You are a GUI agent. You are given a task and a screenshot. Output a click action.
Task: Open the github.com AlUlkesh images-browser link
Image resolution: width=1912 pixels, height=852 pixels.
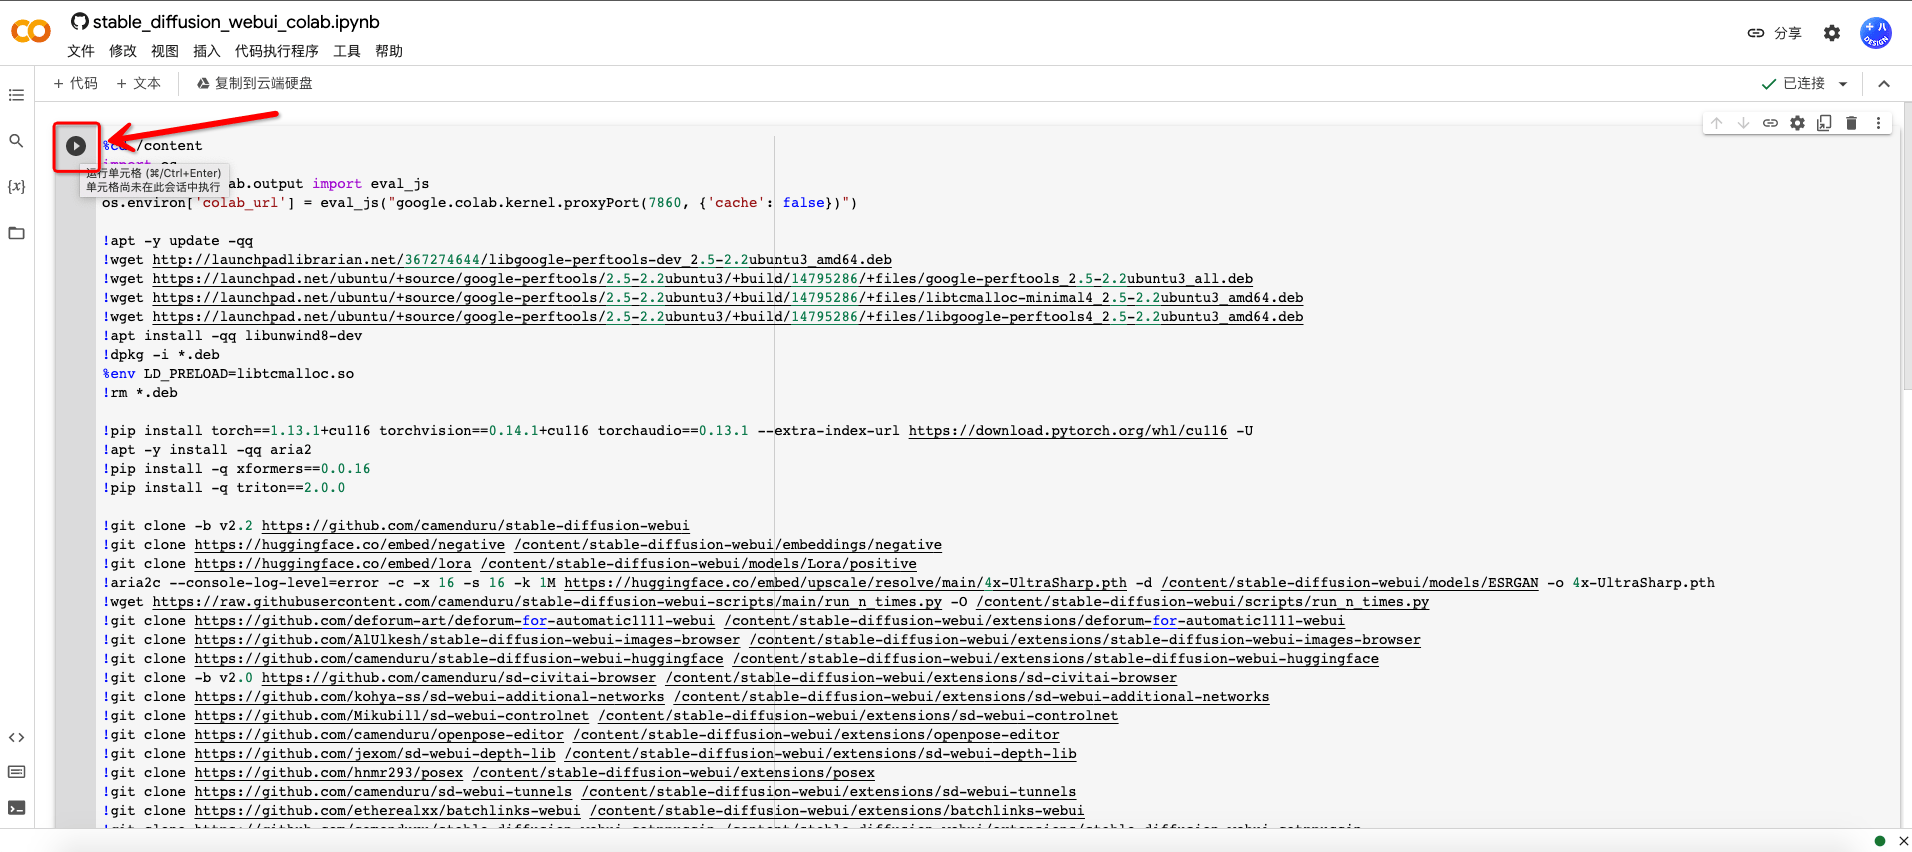(x=468, y=640)
